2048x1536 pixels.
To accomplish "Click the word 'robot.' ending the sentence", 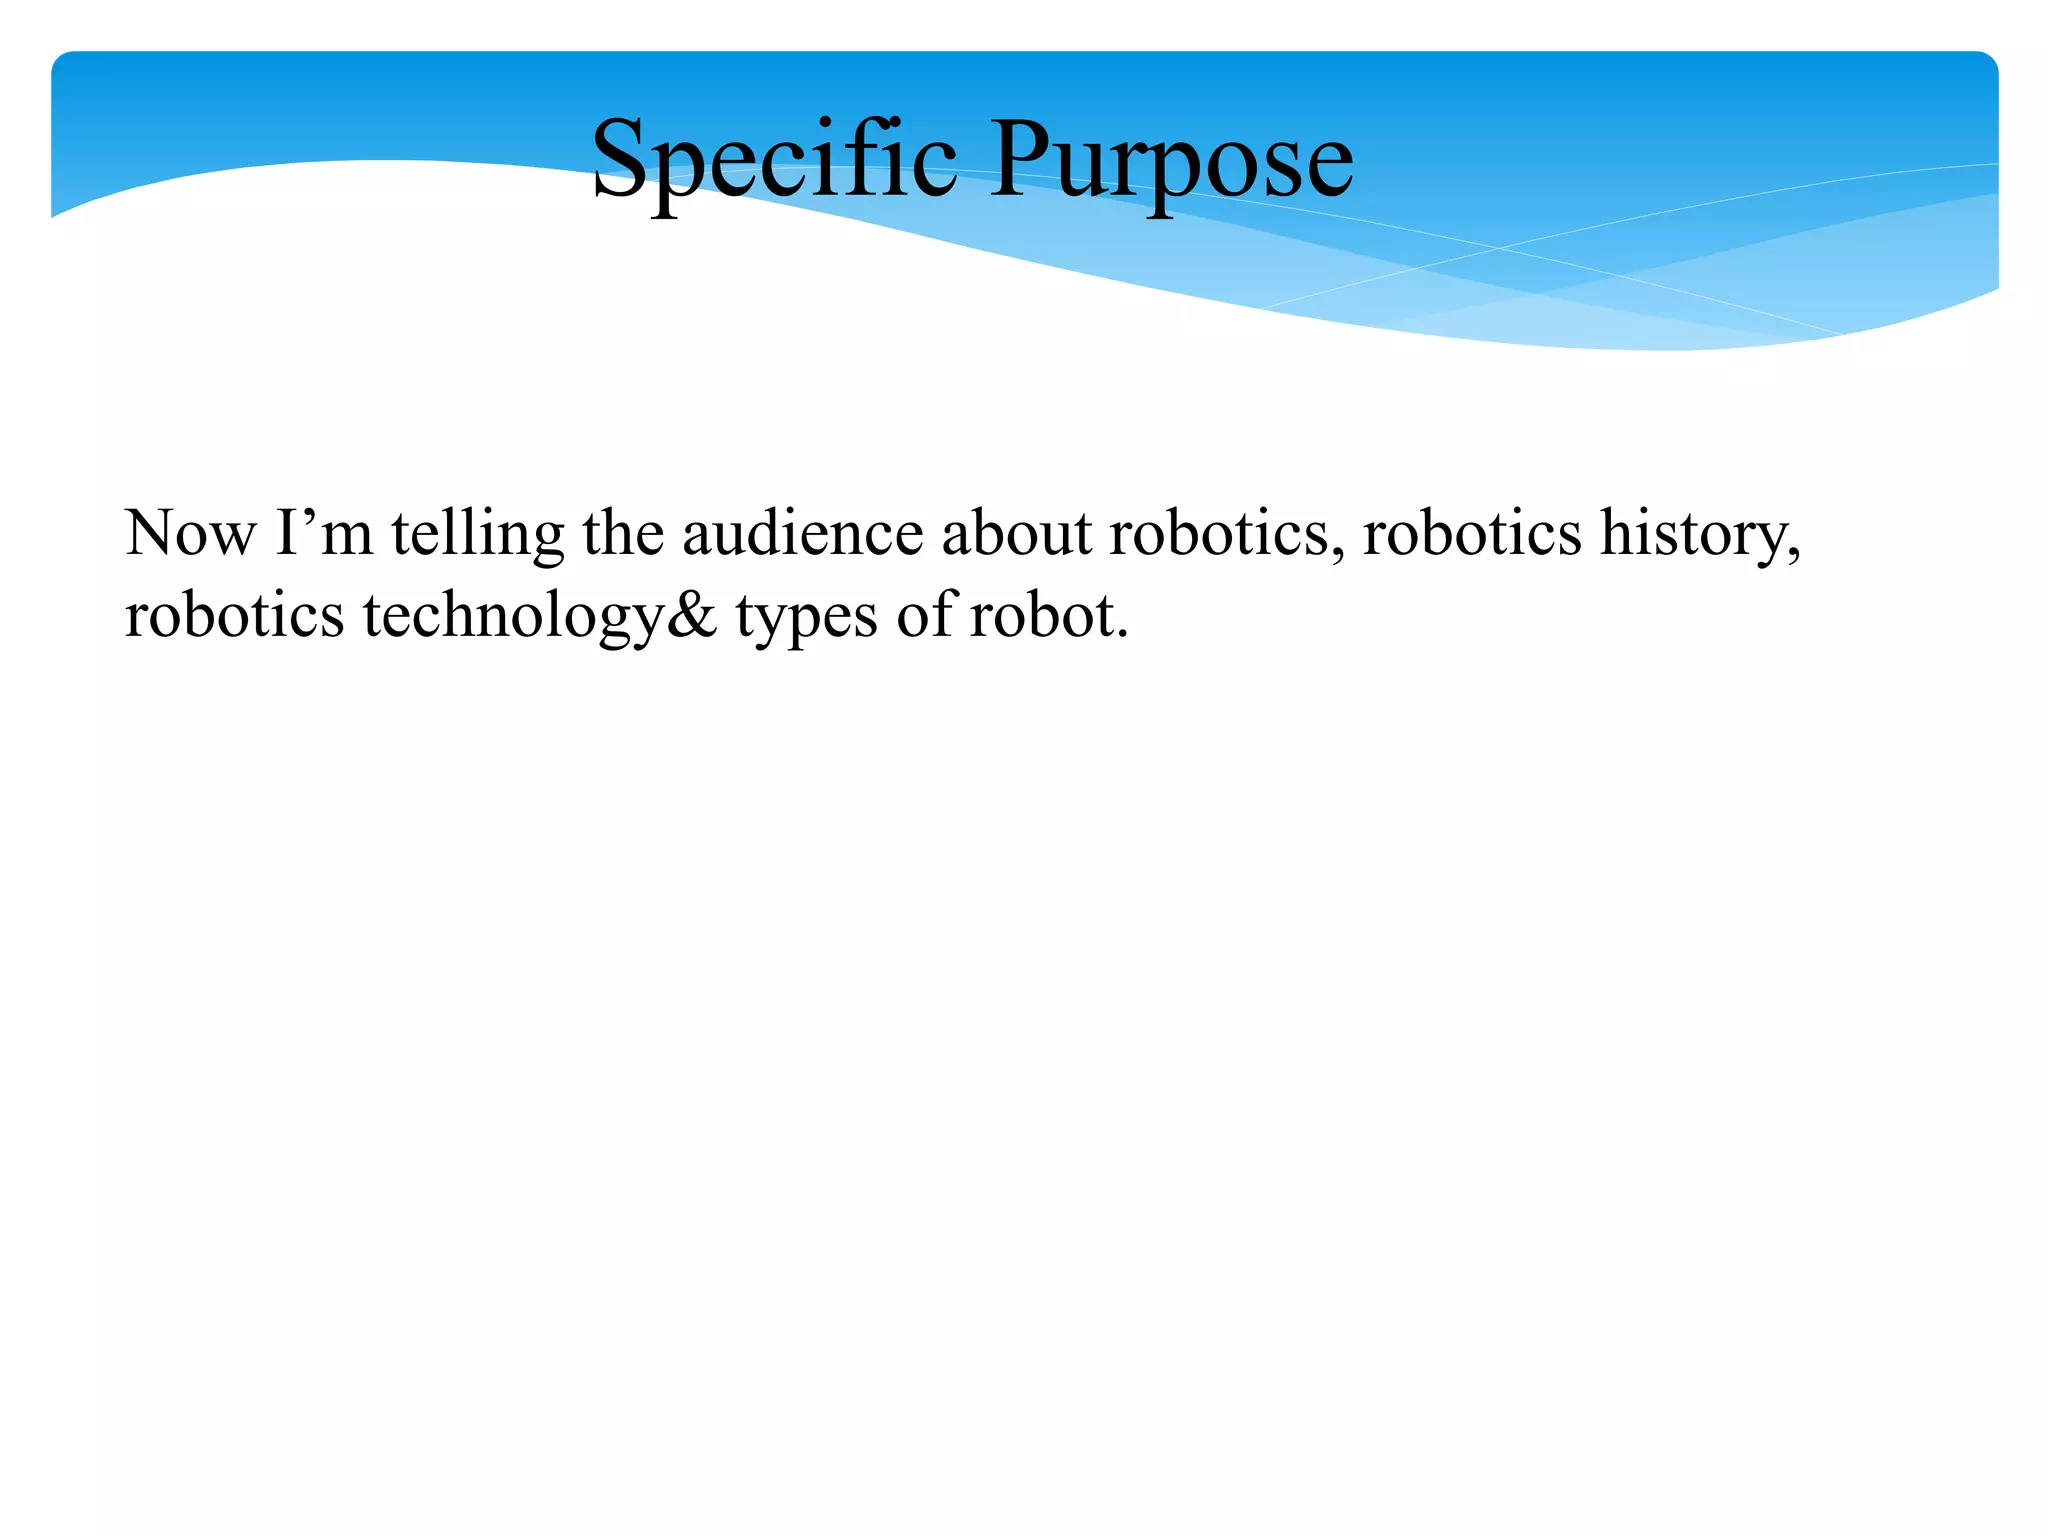I will coord(1049,614).
